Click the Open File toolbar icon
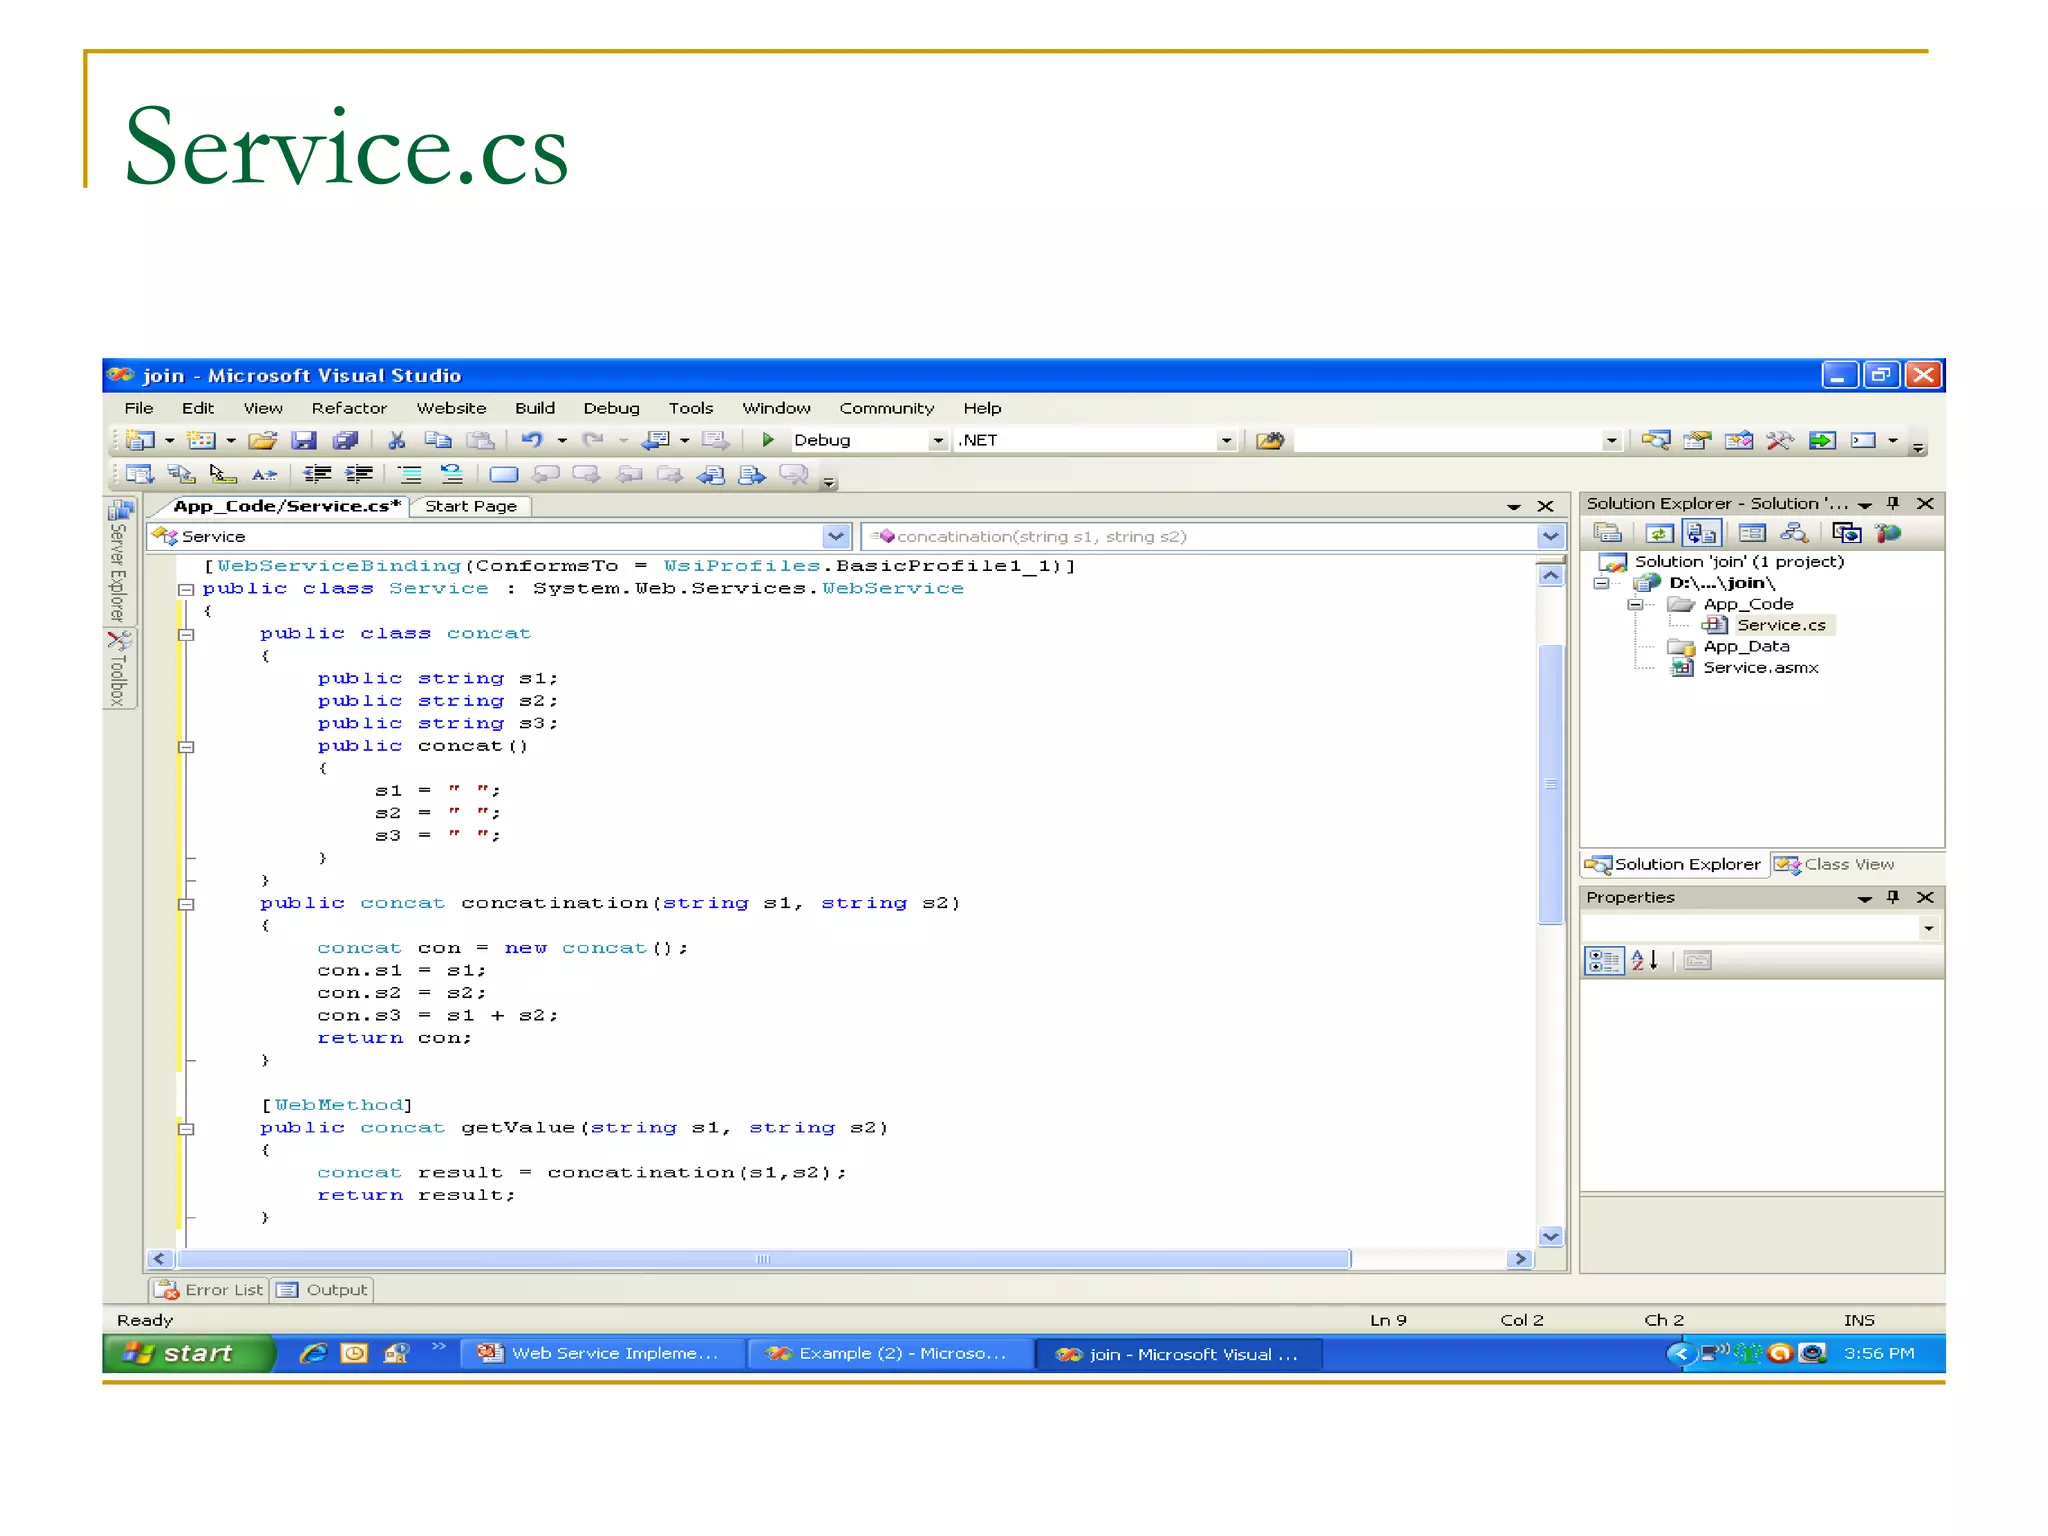Image resolution: width=2048 pixels, height=1536 pixels. click(x=262, y=440)
